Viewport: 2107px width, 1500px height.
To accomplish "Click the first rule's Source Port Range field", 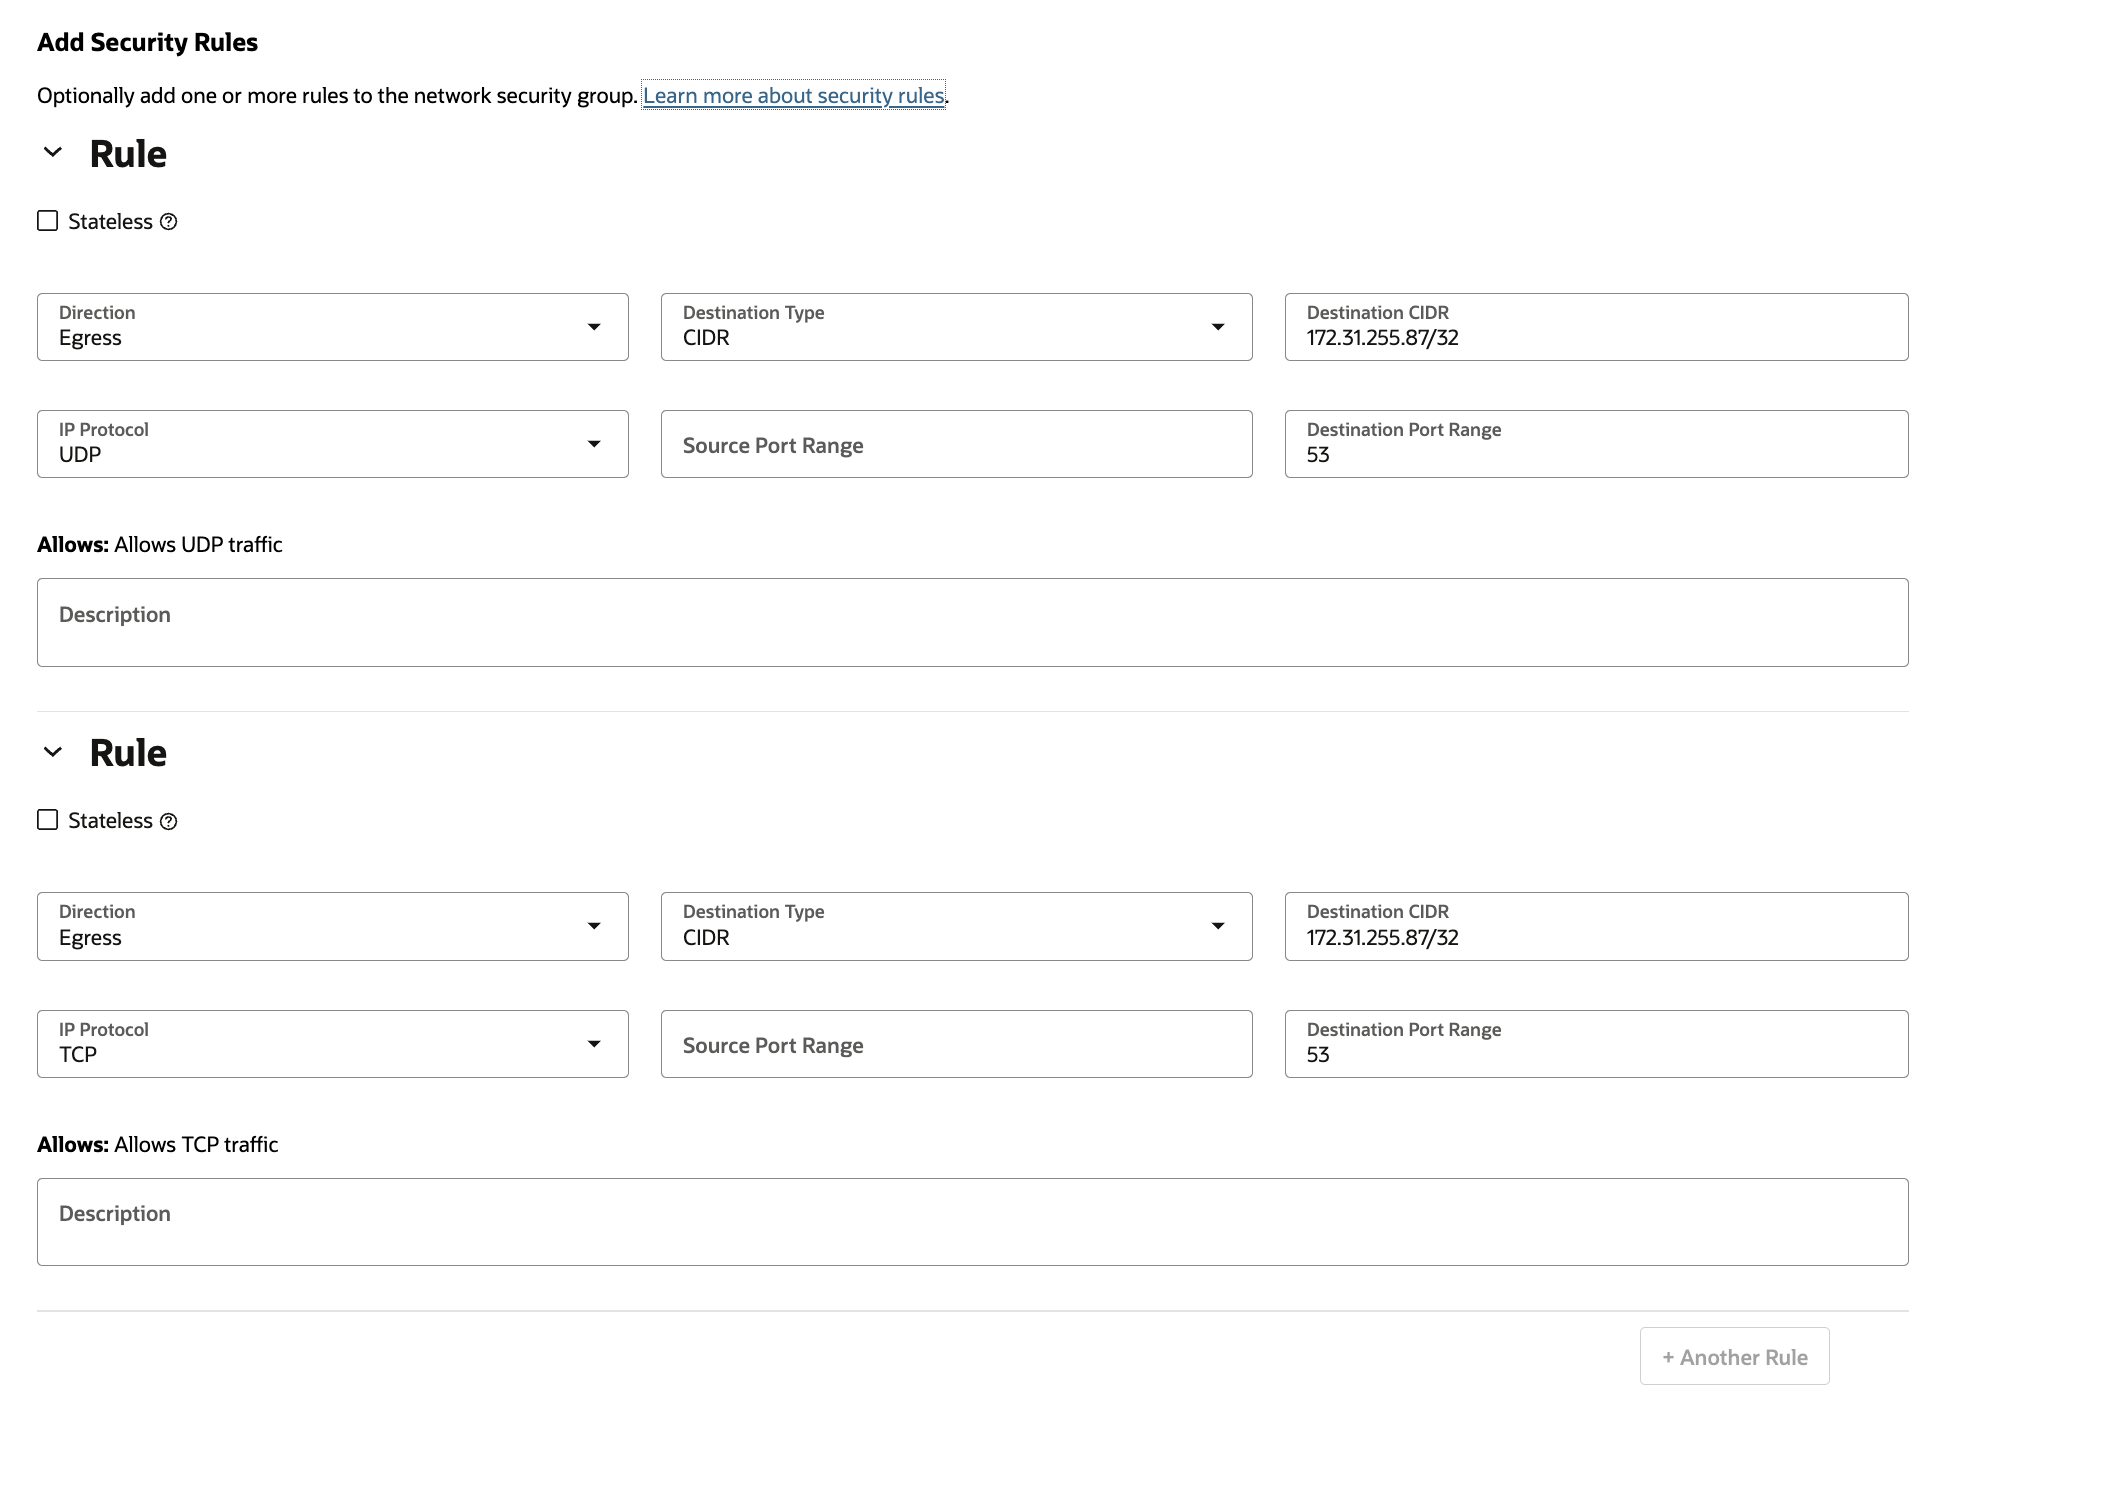I will (956, 444).
